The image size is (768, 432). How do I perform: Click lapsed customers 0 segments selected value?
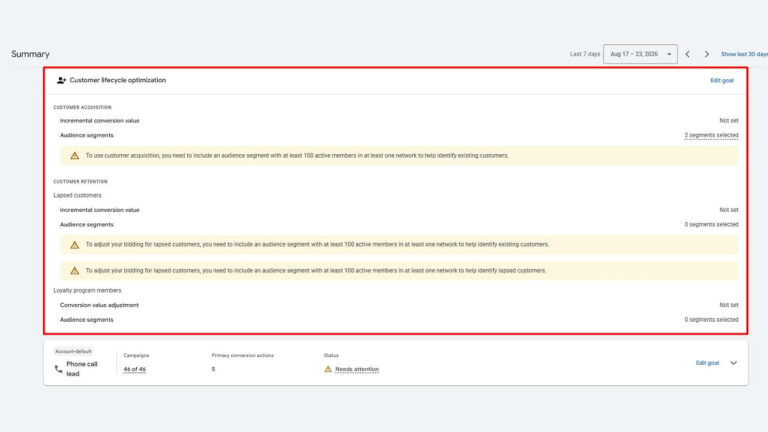tap(711, 224)
